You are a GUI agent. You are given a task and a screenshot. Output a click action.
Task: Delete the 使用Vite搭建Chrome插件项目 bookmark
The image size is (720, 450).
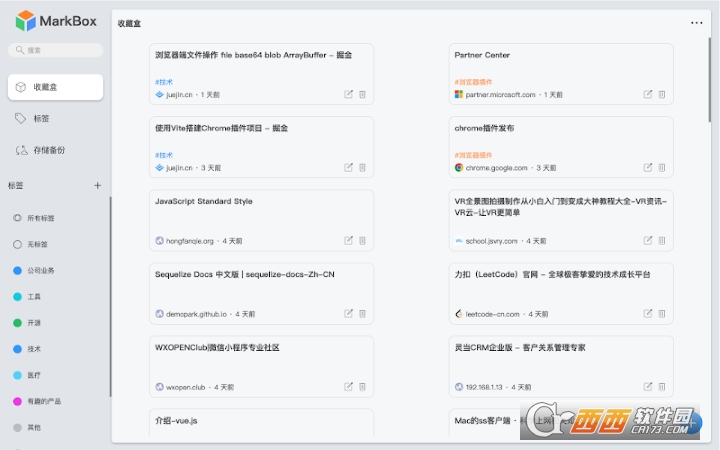[x=362, y=167]
